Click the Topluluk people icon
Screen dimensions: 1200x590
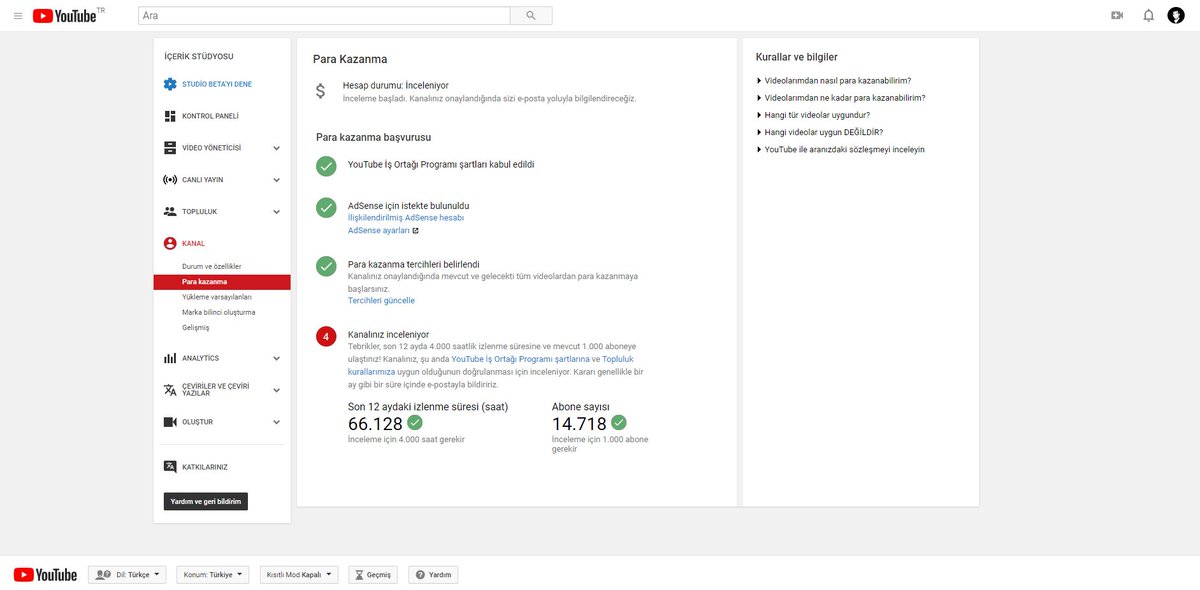point(170,212)
